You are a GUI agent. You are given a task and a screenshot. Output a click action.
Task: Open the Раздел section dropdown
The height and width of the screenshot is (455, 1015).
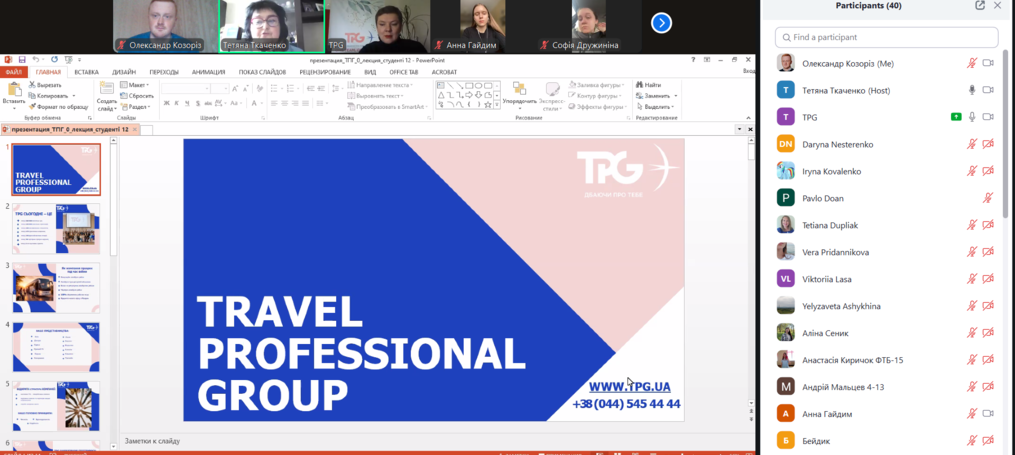click(x=138, y=107)
